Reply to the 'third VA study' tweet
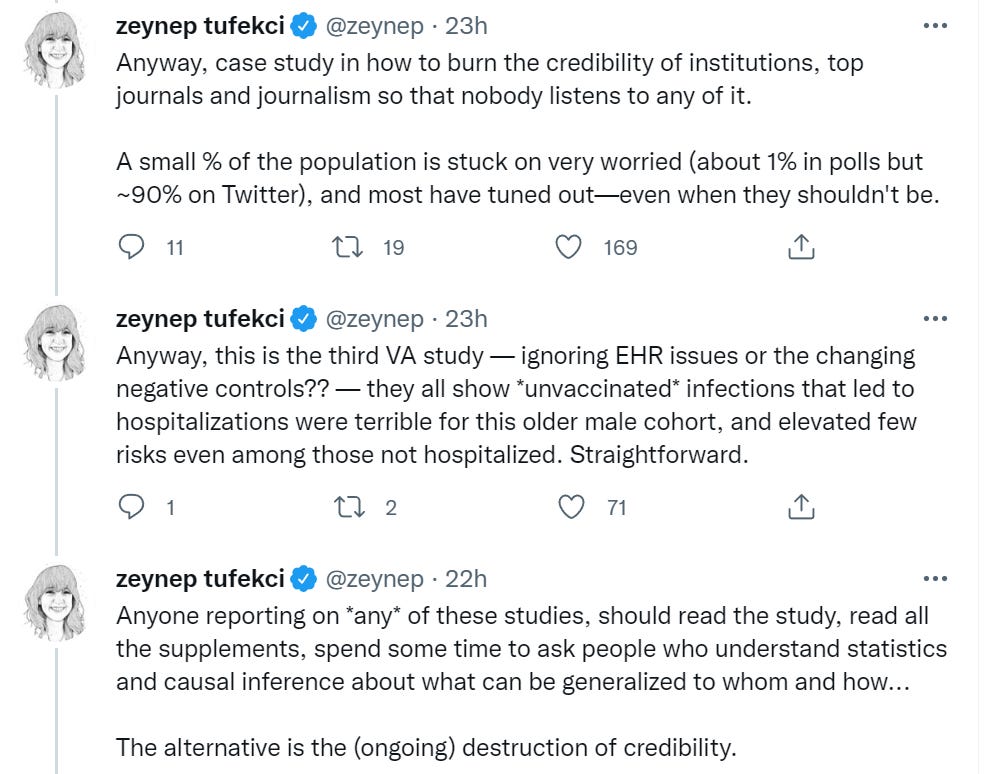This screenshot has width=990, height=774. (133, 507)
